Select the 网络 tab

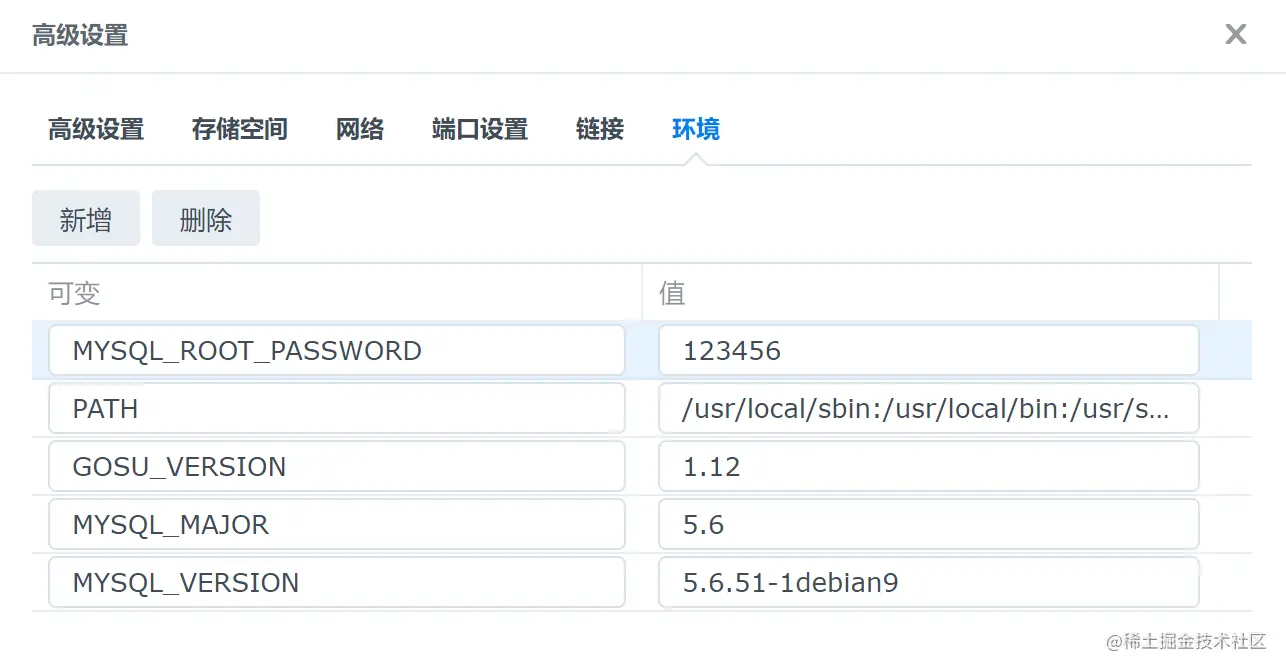click(x=360, y=129)
